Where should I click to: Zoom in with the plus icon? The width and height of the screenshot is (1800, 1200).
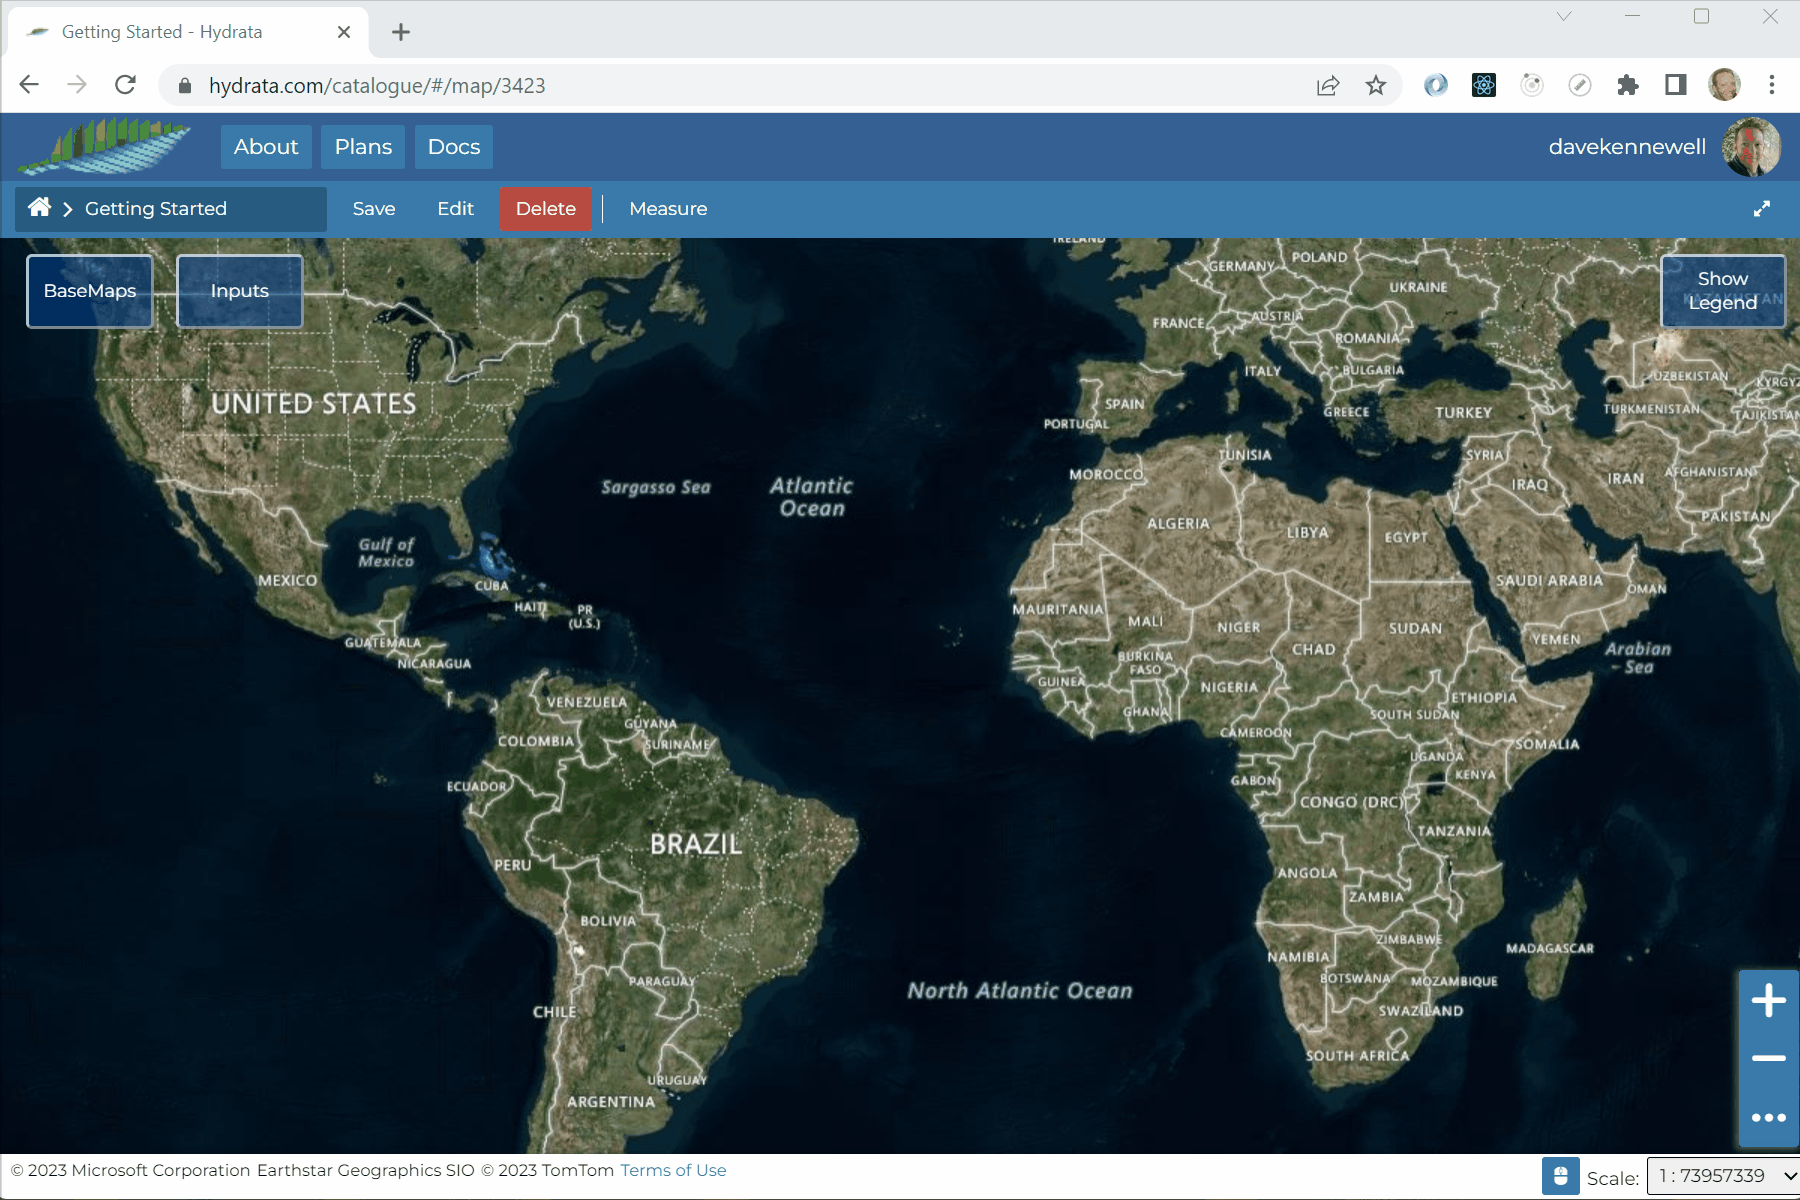[x=1768, y=1000]
